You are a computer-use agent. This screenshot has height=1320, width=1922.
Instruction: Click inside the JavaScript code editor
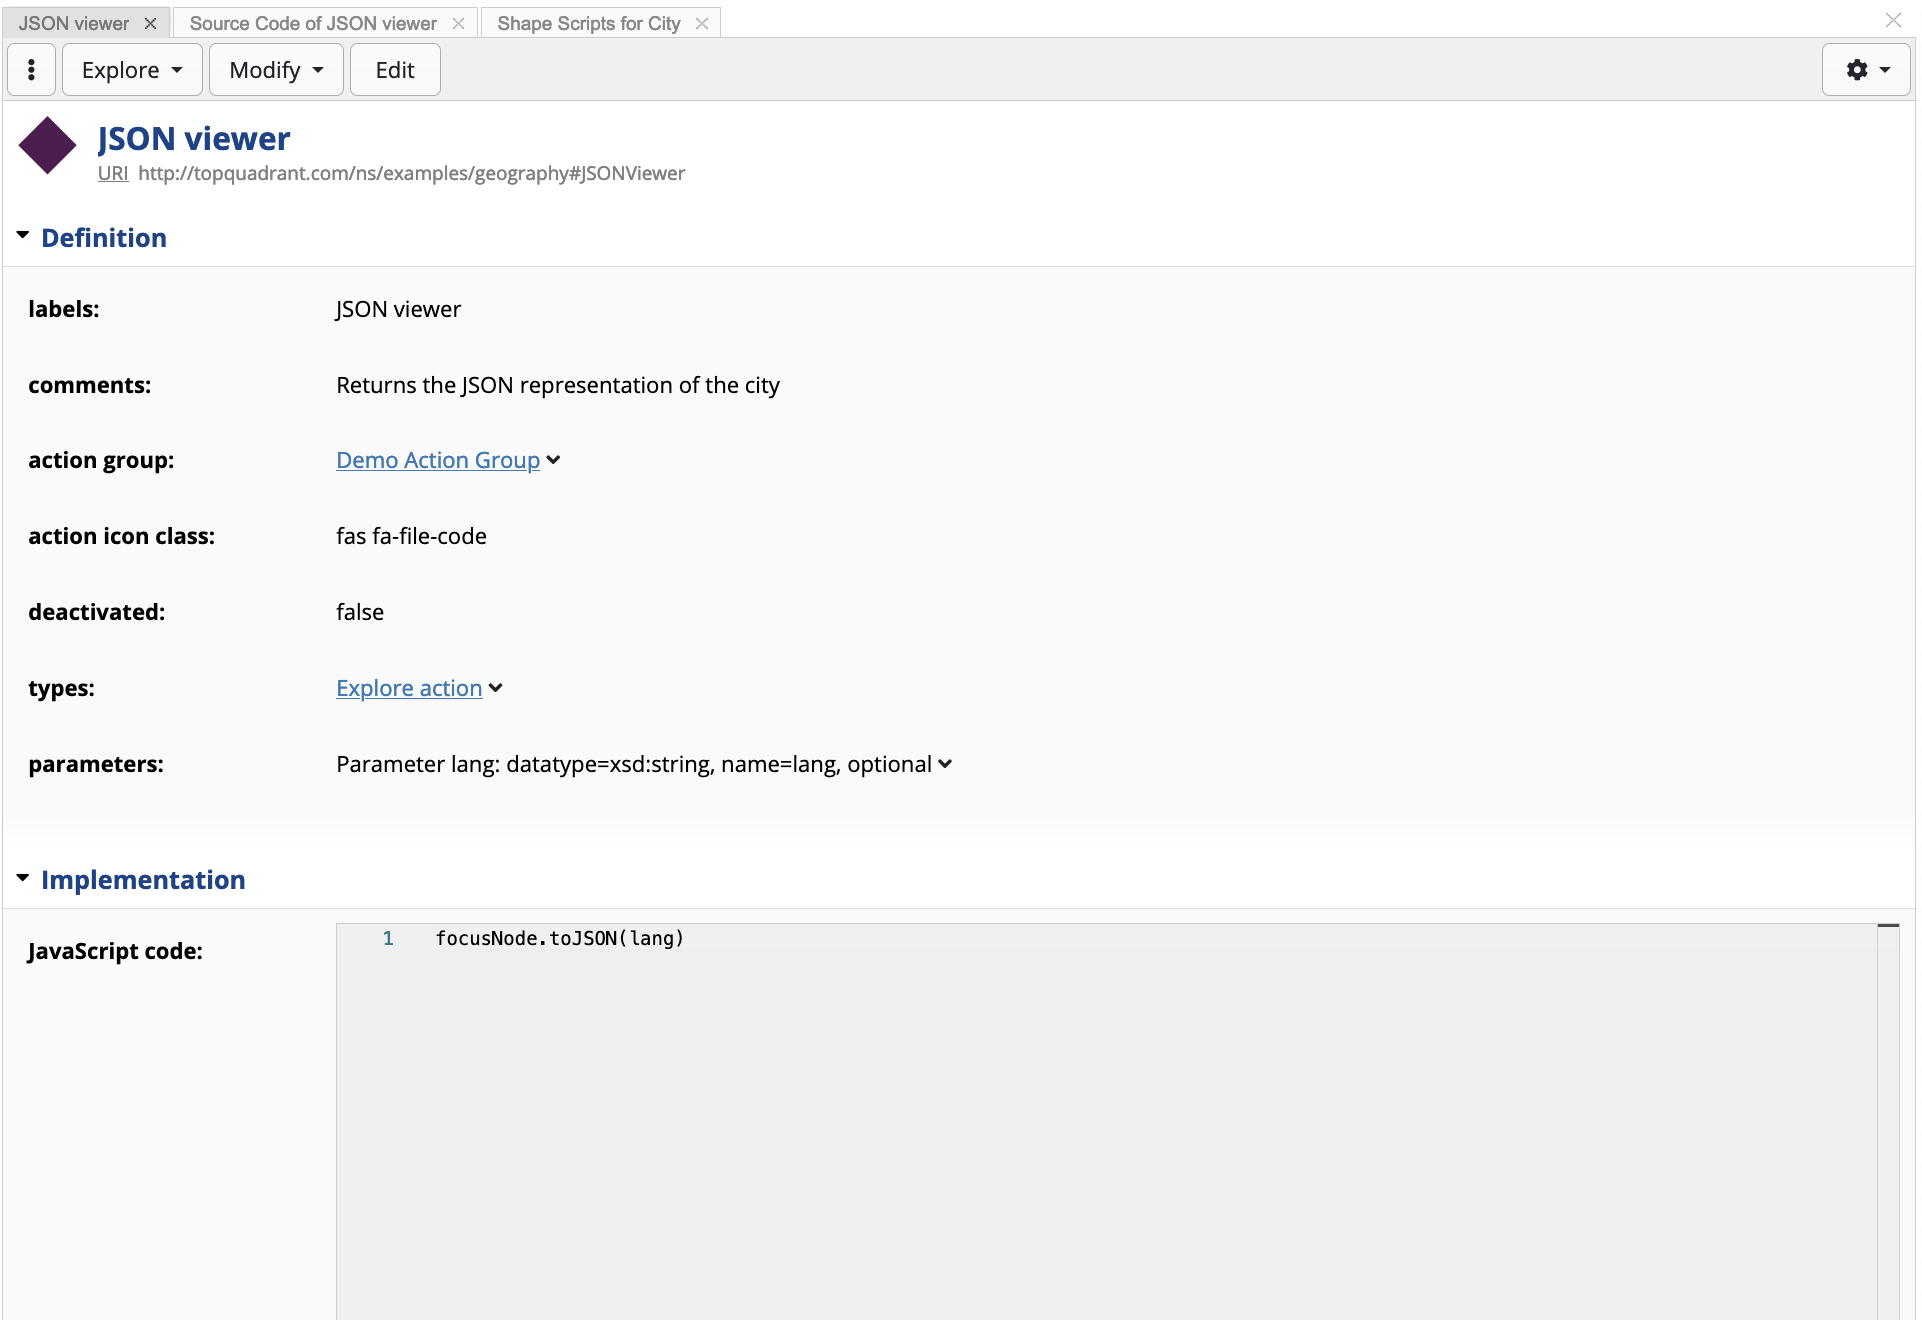(x=1100, y=1100)
